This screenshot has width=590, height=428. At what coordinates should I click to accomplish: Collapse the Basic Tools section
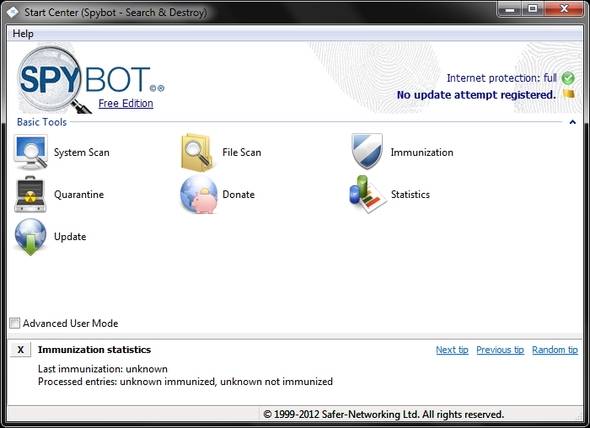(572, 122)
